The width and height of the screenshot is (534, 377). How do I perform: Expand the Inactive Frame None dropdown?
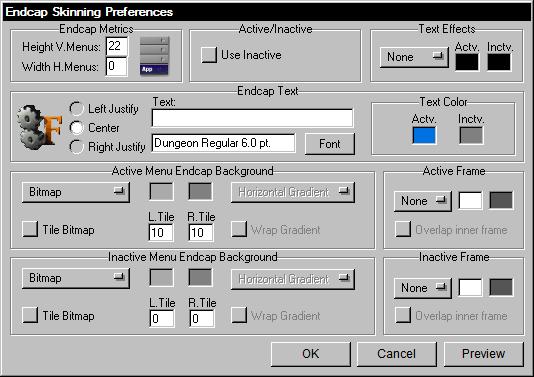click(423, 288)
